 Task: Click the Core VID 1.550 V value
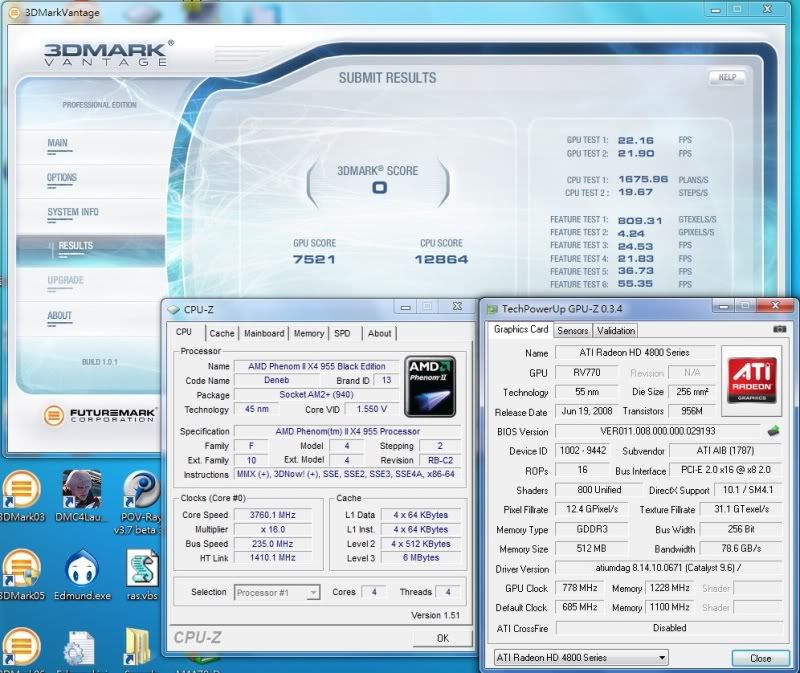coord(371,409)
